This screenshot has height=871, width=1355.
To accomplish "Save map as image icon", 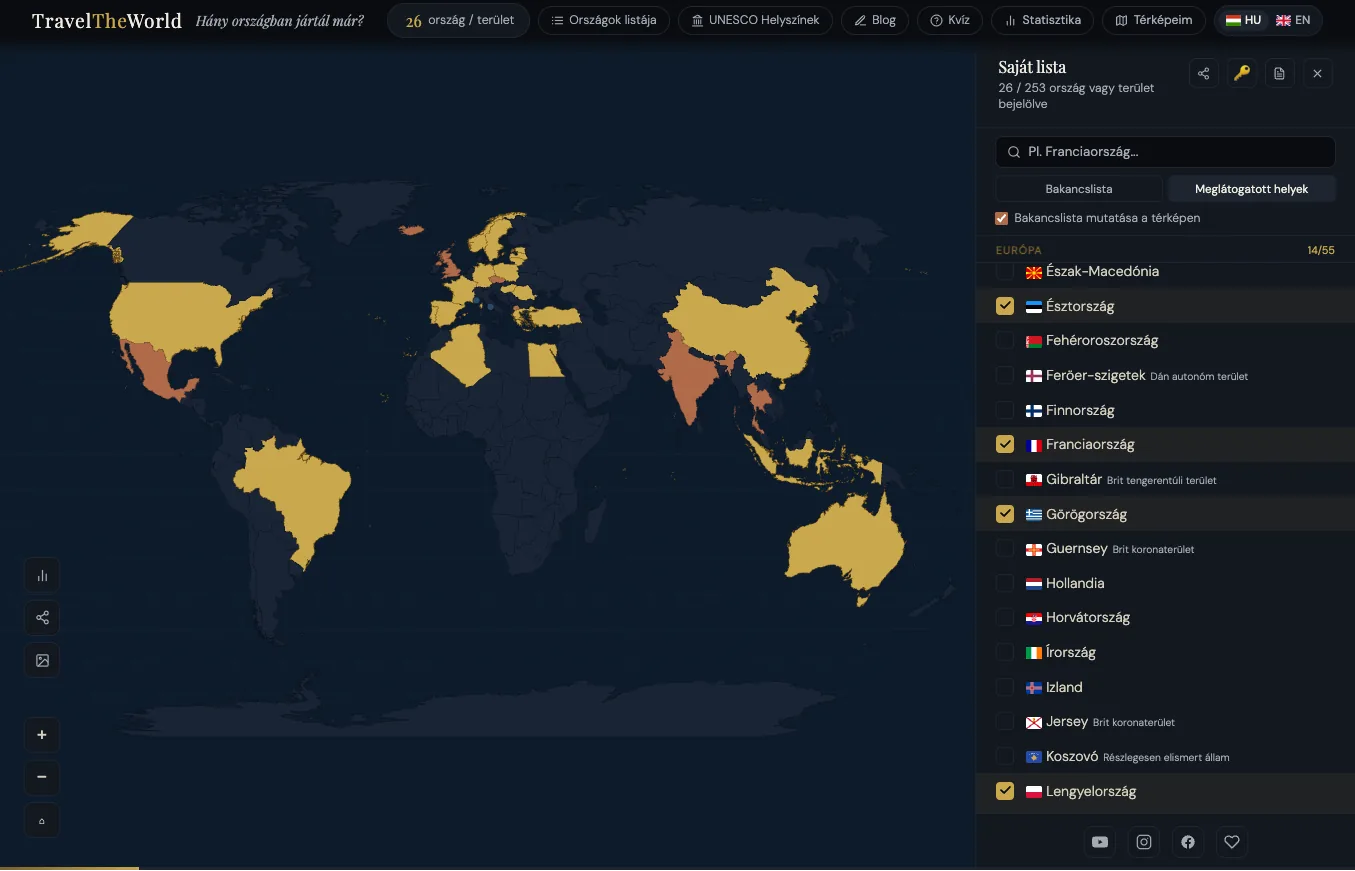I will (x=42, y=660).
